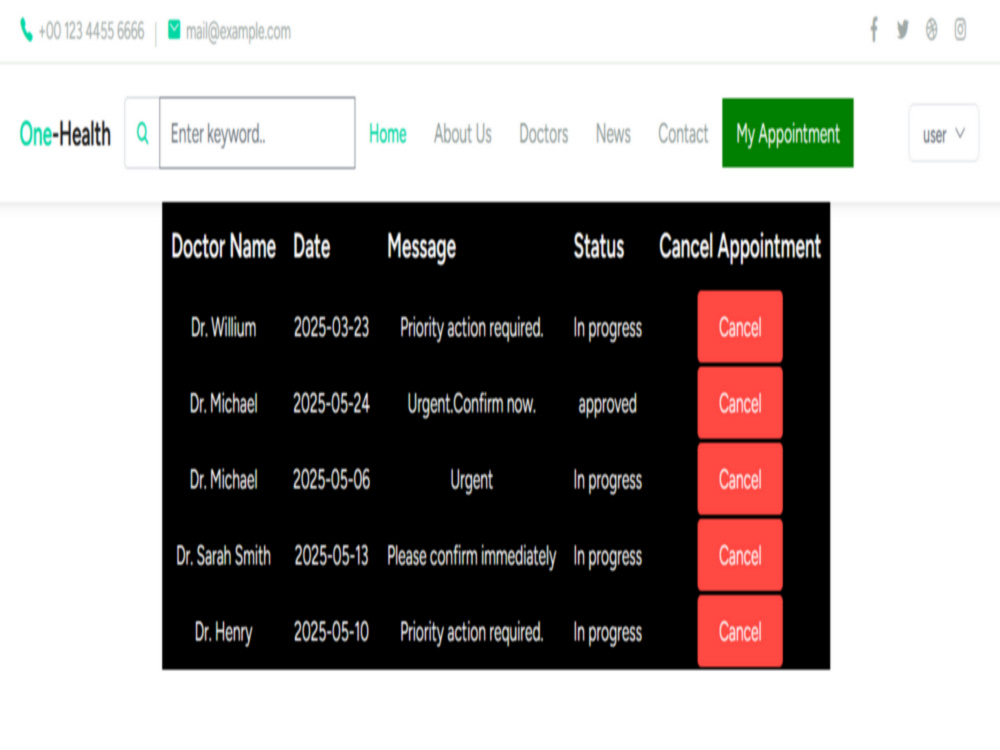Open the News menu item
Viewport: 1000px width, 750px height.
(x=613, y=134)
